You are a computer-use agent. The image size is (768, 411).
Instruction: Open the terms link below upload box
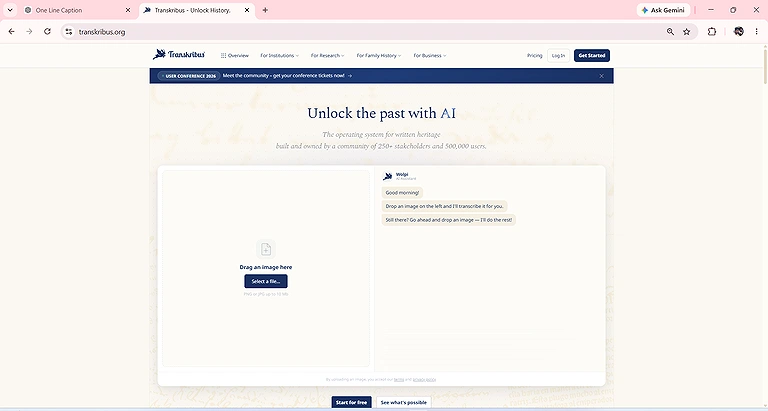tap(399, 379)
